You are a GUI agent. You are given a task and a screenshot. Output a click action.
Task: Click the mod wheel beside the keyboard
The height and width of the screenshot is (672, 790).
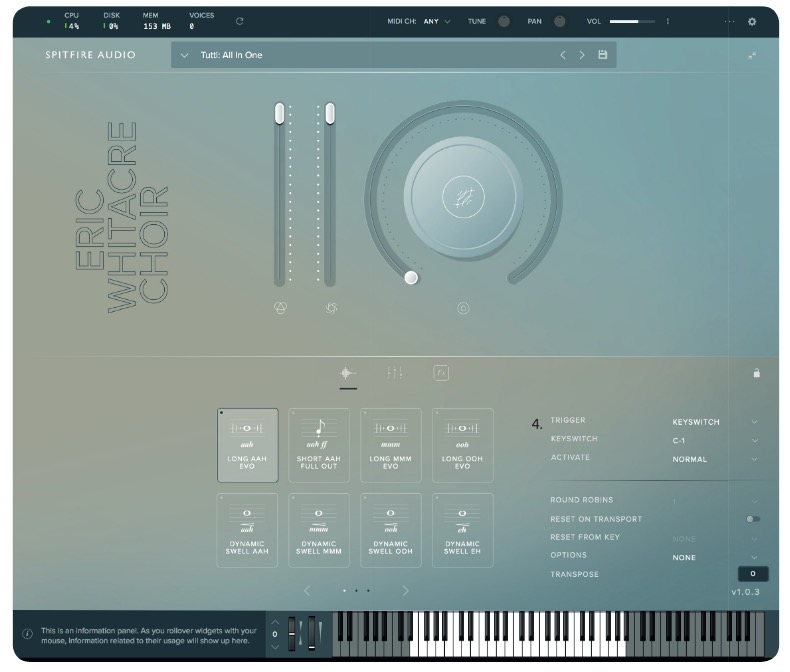click(311, 633)
